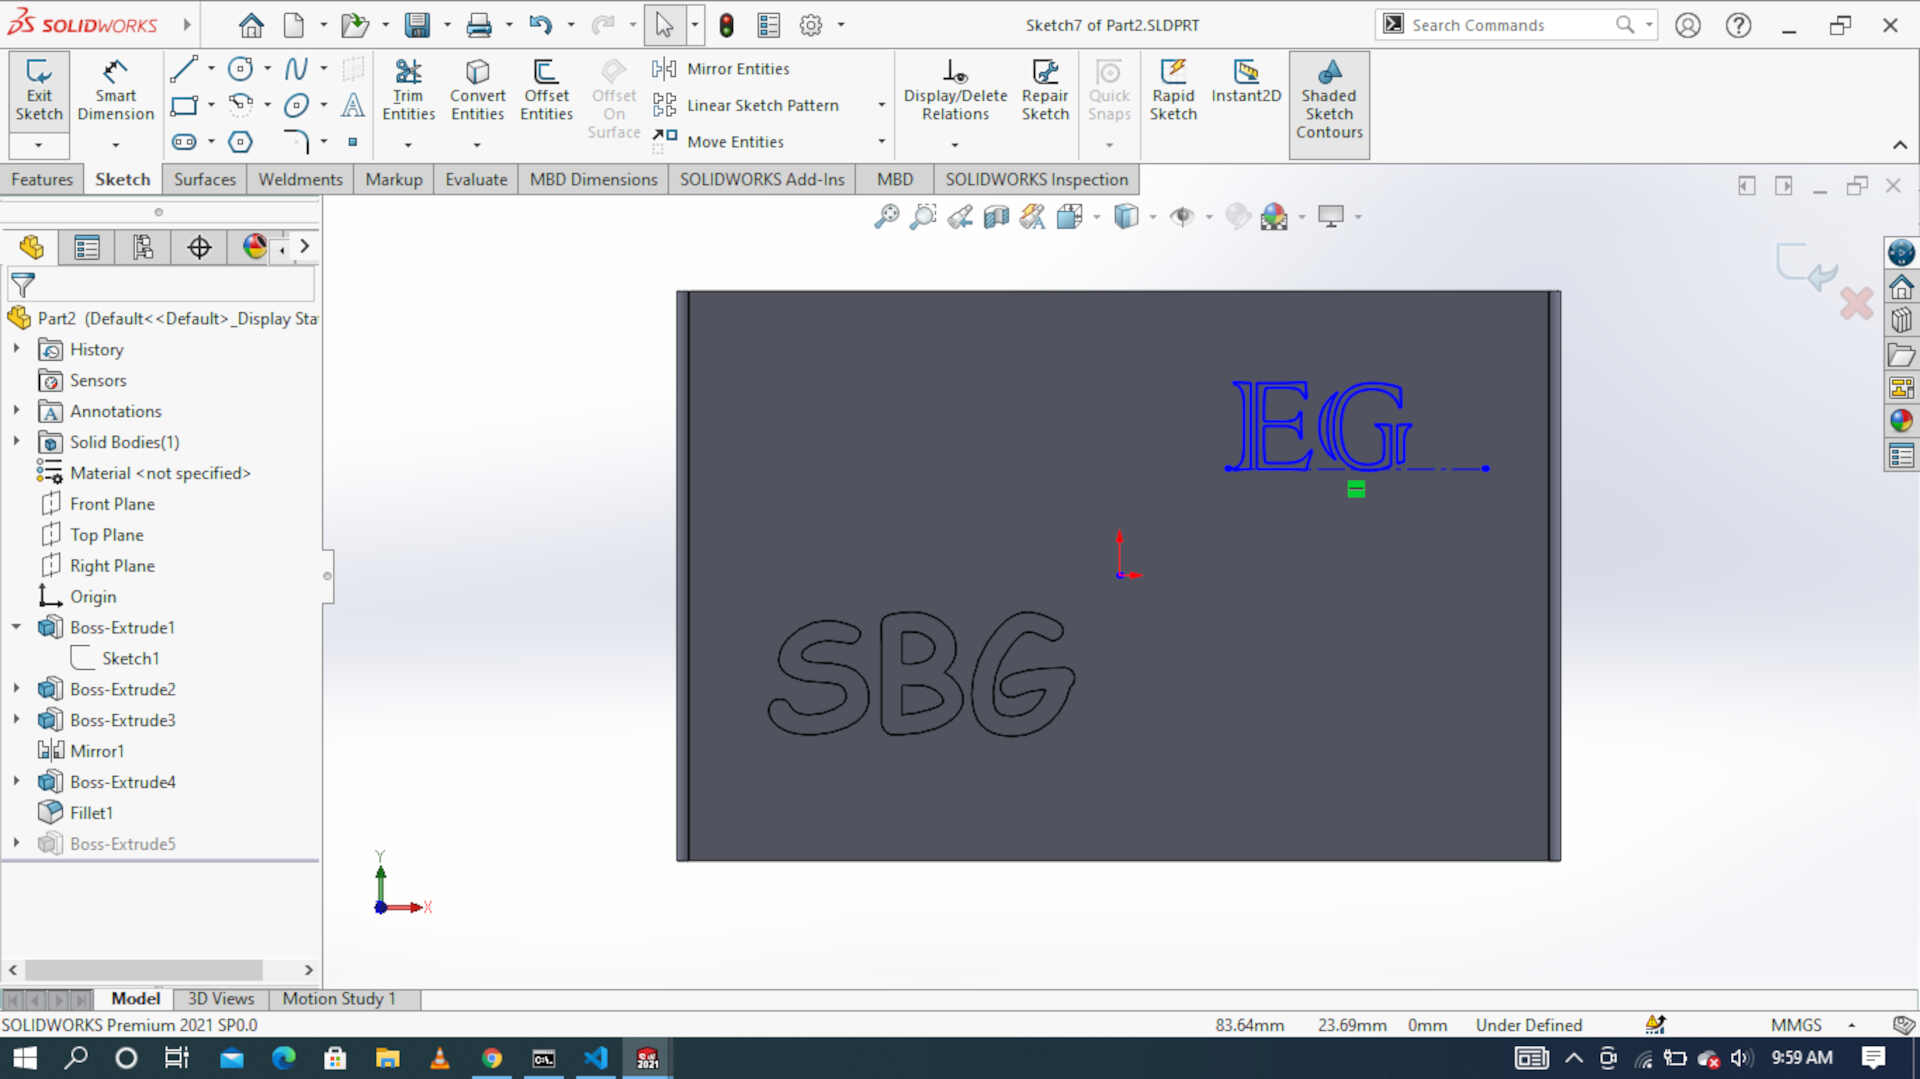Screen dimensions: 1920x1079
Task: Open the Evaluate ribbon tab
Action: click(475, 179)
